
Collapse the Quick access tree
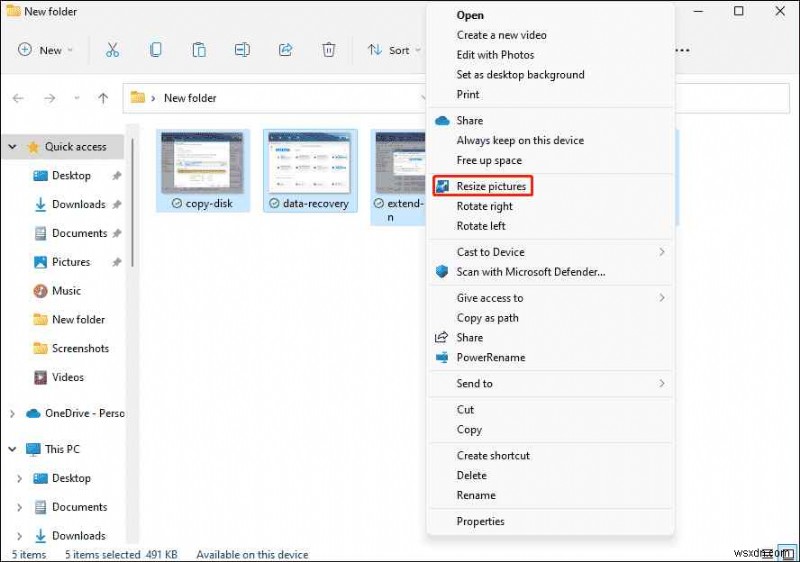pyautogui.click(x=12, y=147)
